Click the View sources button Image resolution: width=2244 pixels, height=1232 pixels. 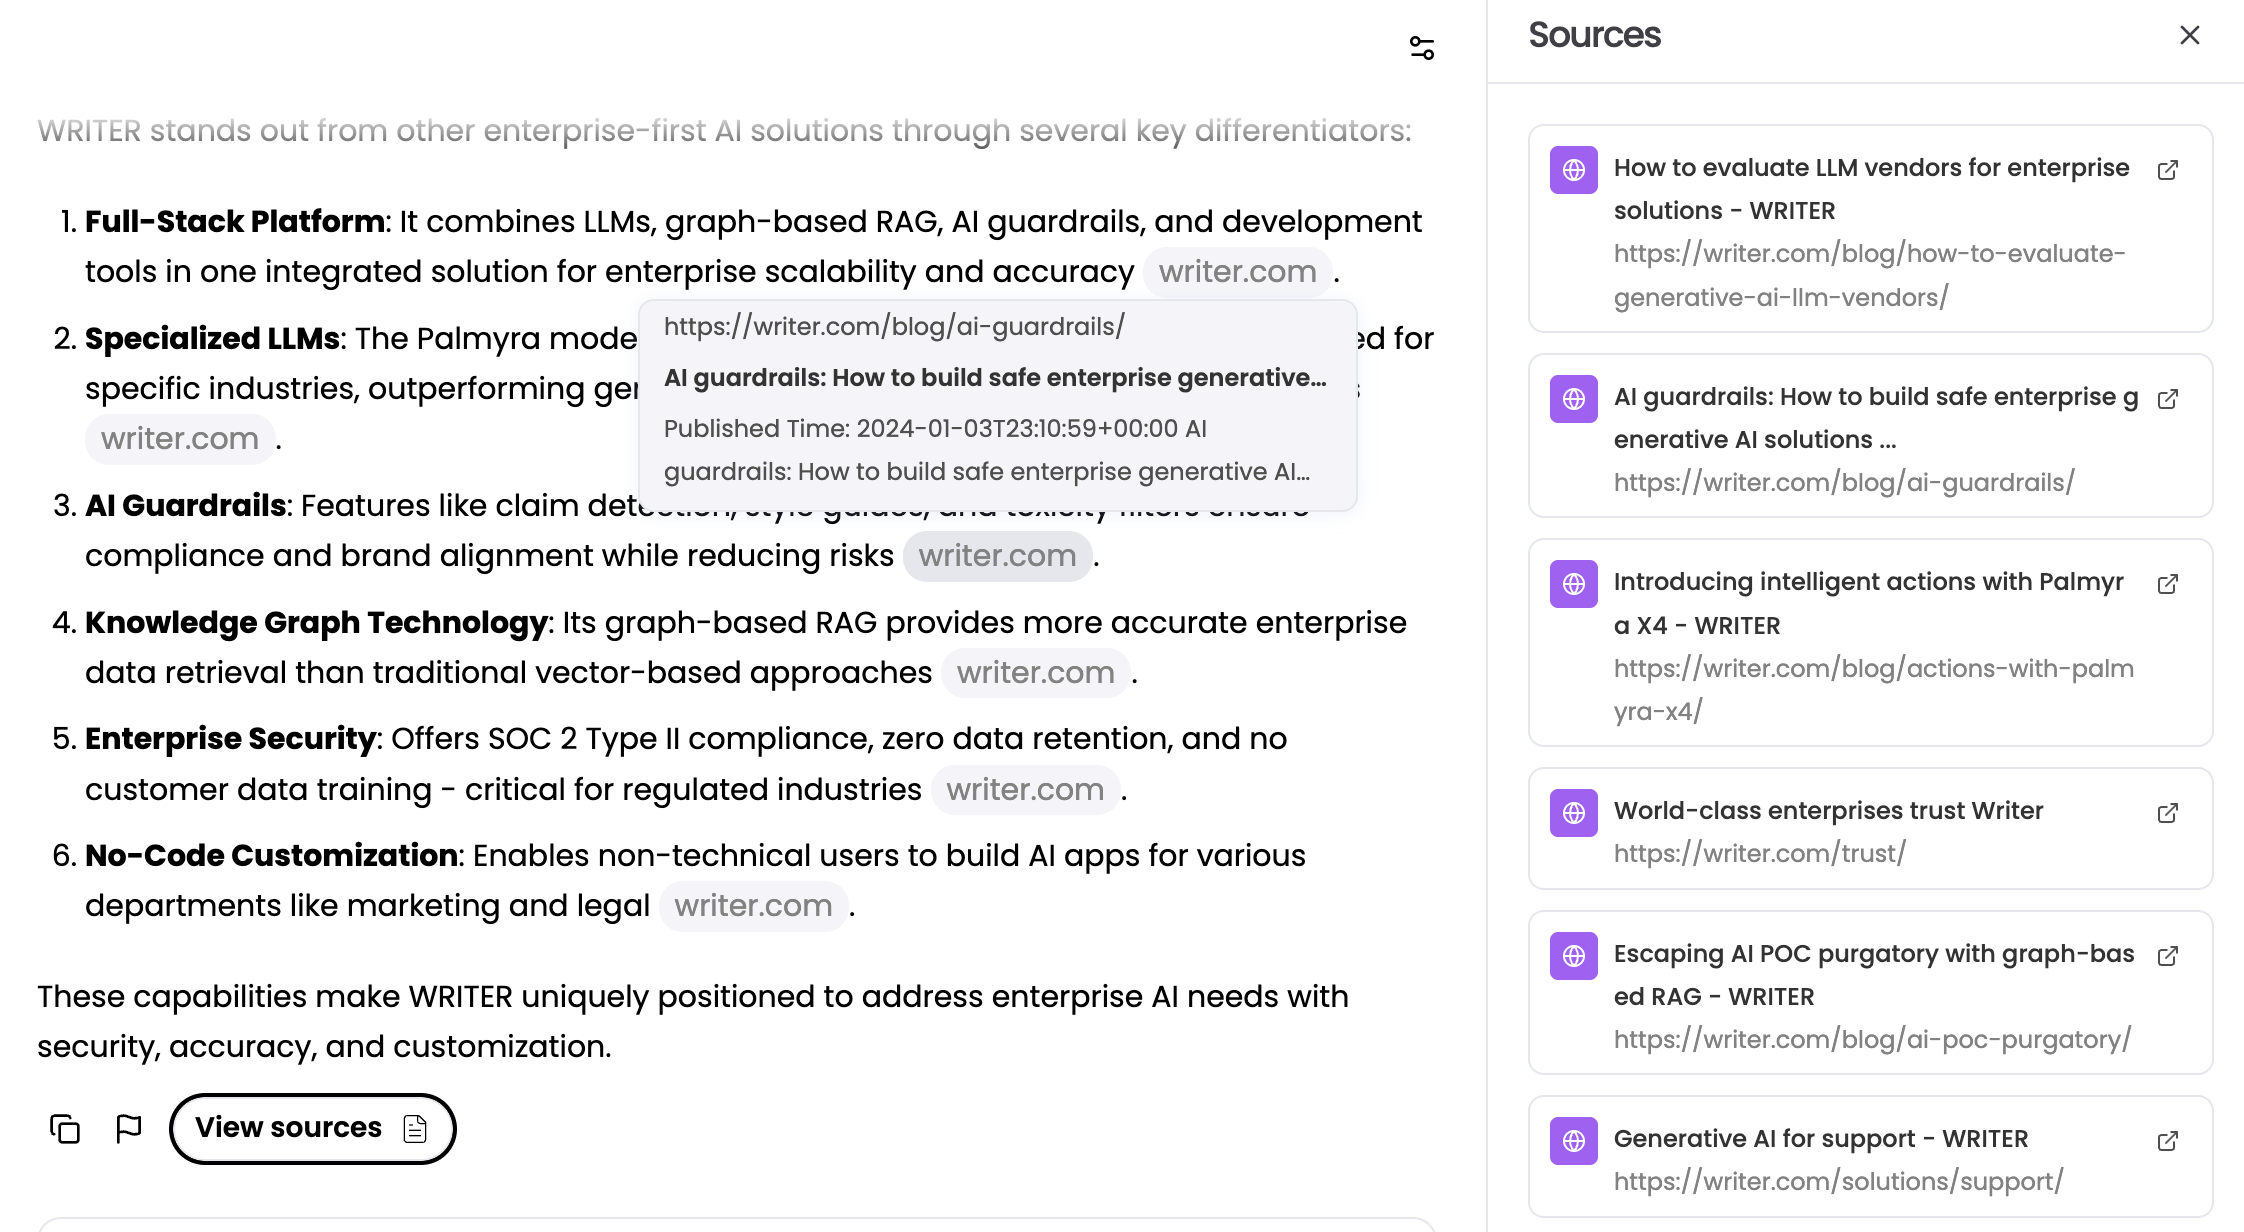point(312,1128)
